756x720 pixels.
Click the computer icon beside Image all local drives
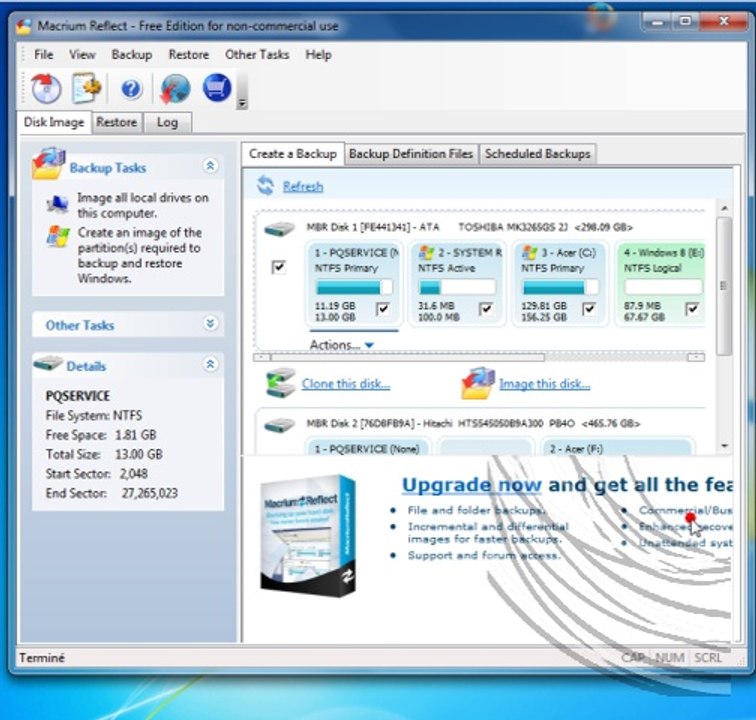57,204
